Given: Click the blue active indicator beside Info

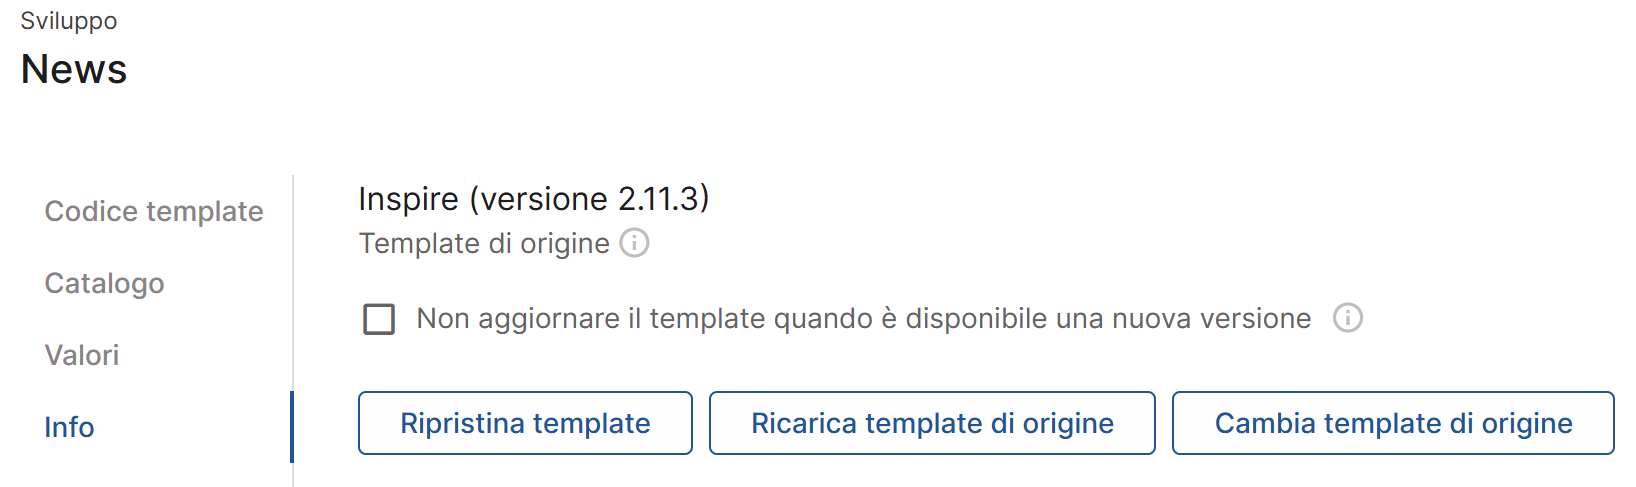Looking at the screenshot, I should point(292,427).
